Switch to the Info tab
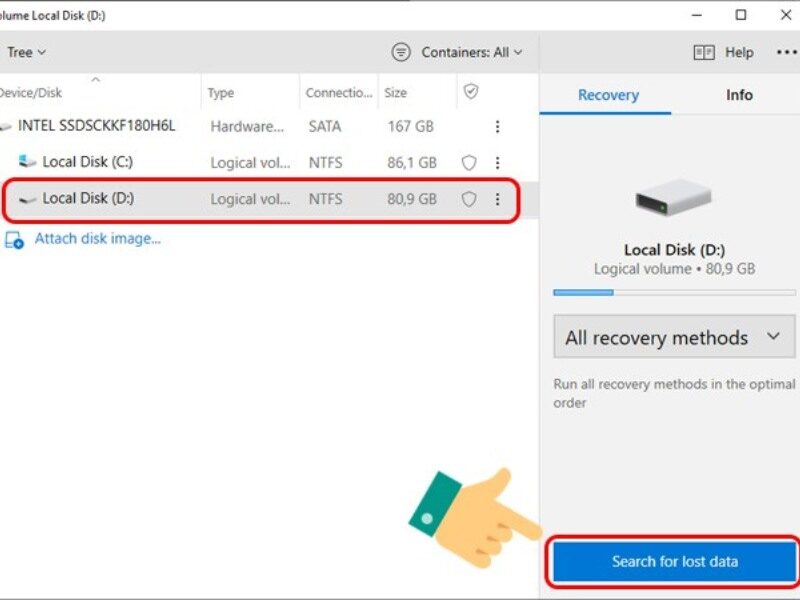This screenshot has height=600, width=800. 738,95
